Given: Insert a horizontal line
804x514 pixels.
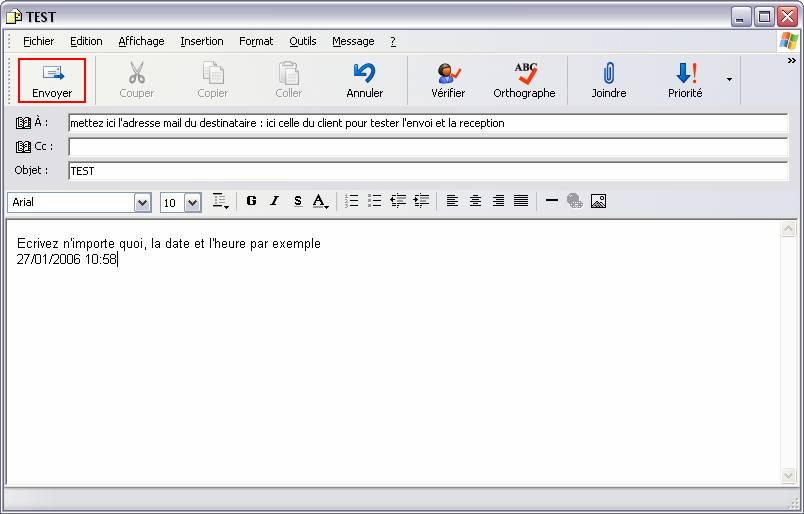Looking at the screenshot, I should 552,201.
